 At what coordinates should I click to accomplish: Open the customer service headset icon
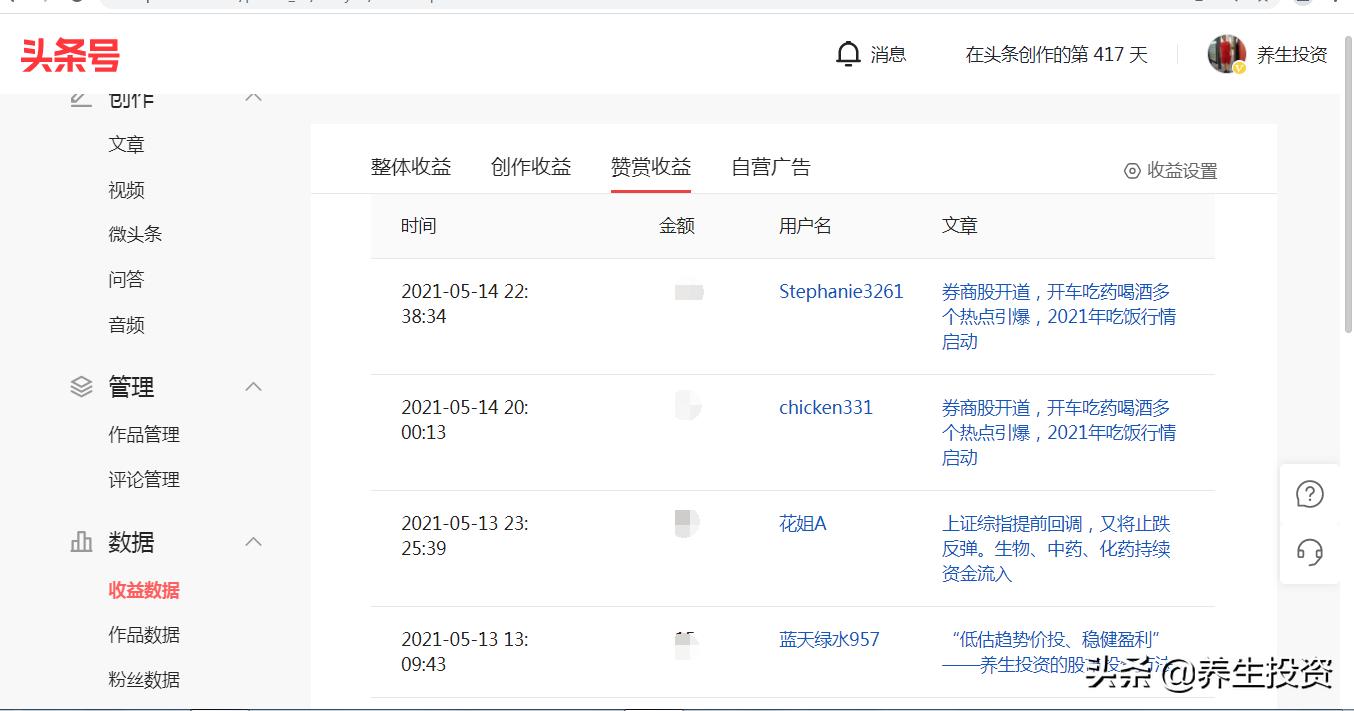coord(1310,551)
